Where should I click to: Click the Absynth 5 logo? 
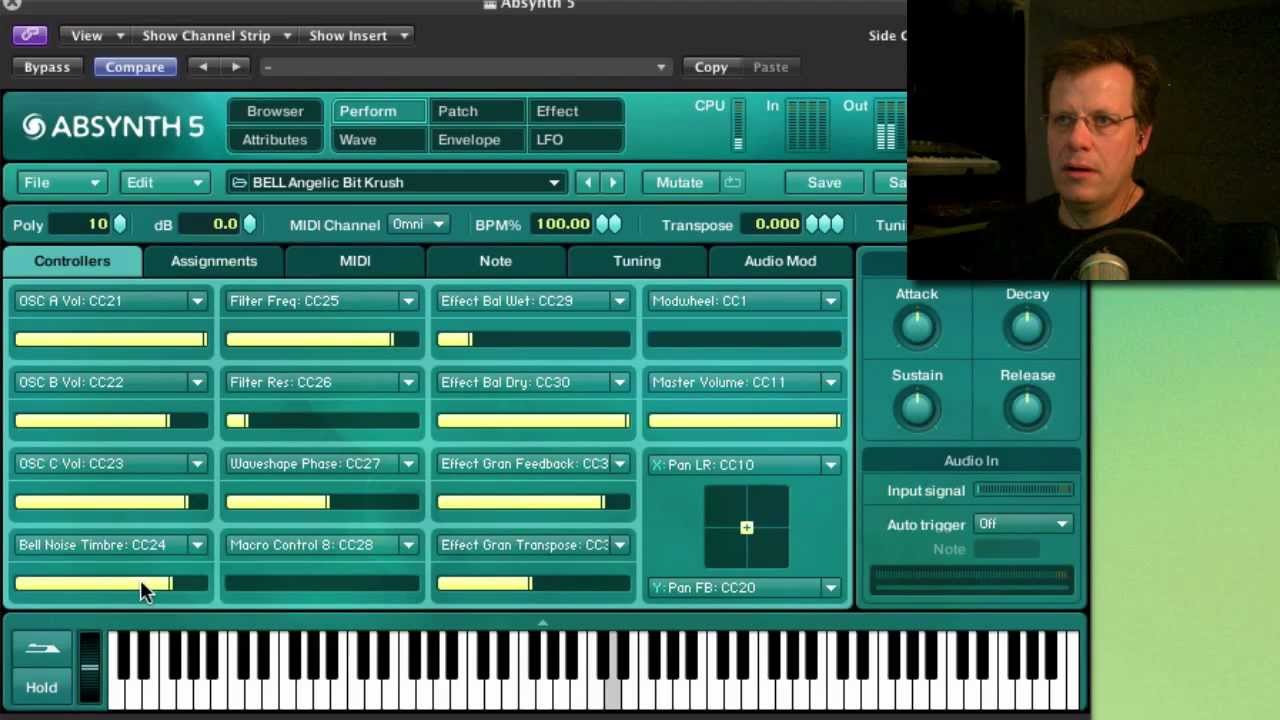pyautogui.click(x=113, y=126)
